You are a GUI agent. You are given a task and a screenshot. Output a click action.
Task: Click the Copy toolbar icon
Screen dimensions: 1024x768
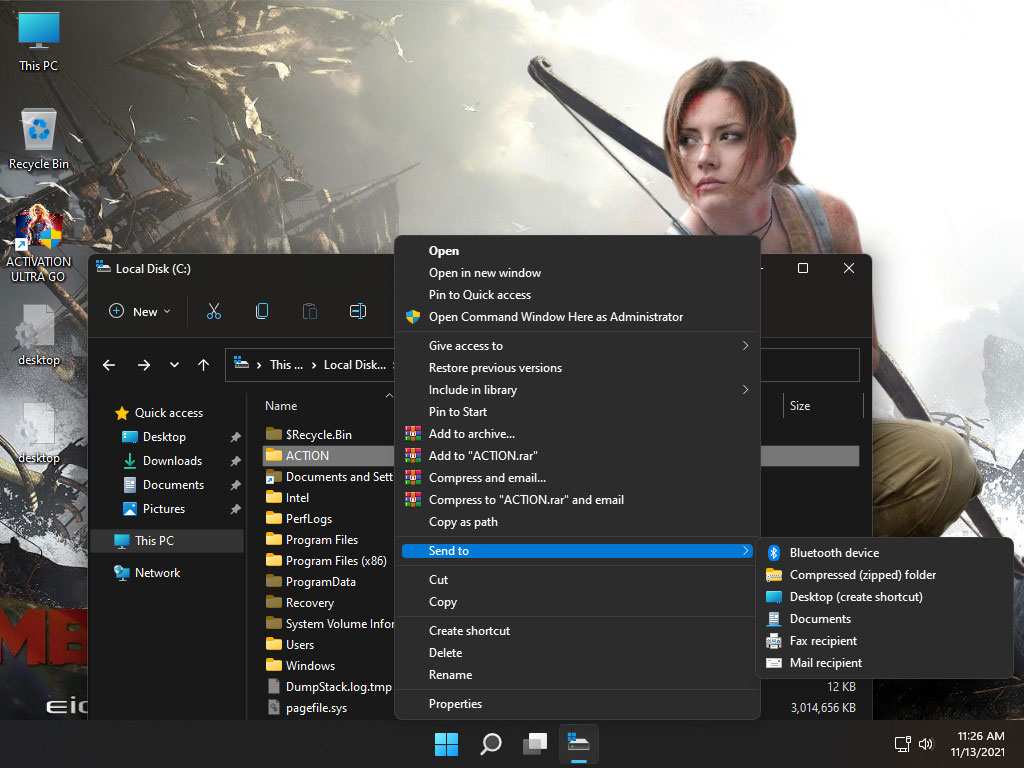tap(262, 311)
